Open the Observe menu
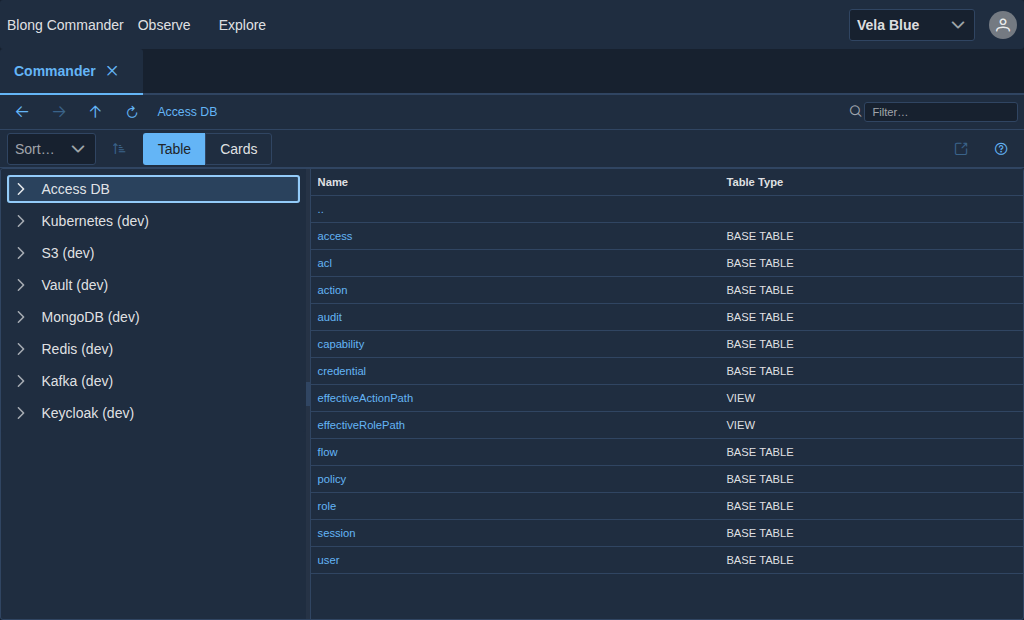Image resolution: width=1024 pixels, height=620 pixels. pyautogui.click(x=164, y=25)
